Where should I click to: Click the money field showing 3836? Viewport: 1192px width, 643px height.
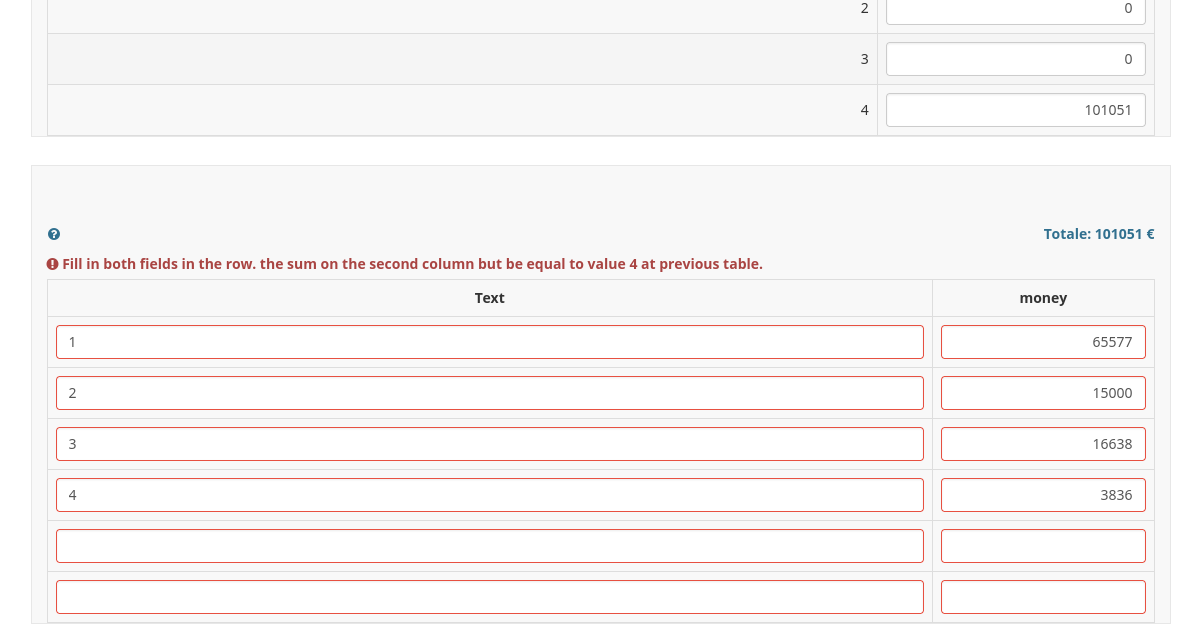click(1042, 495)
